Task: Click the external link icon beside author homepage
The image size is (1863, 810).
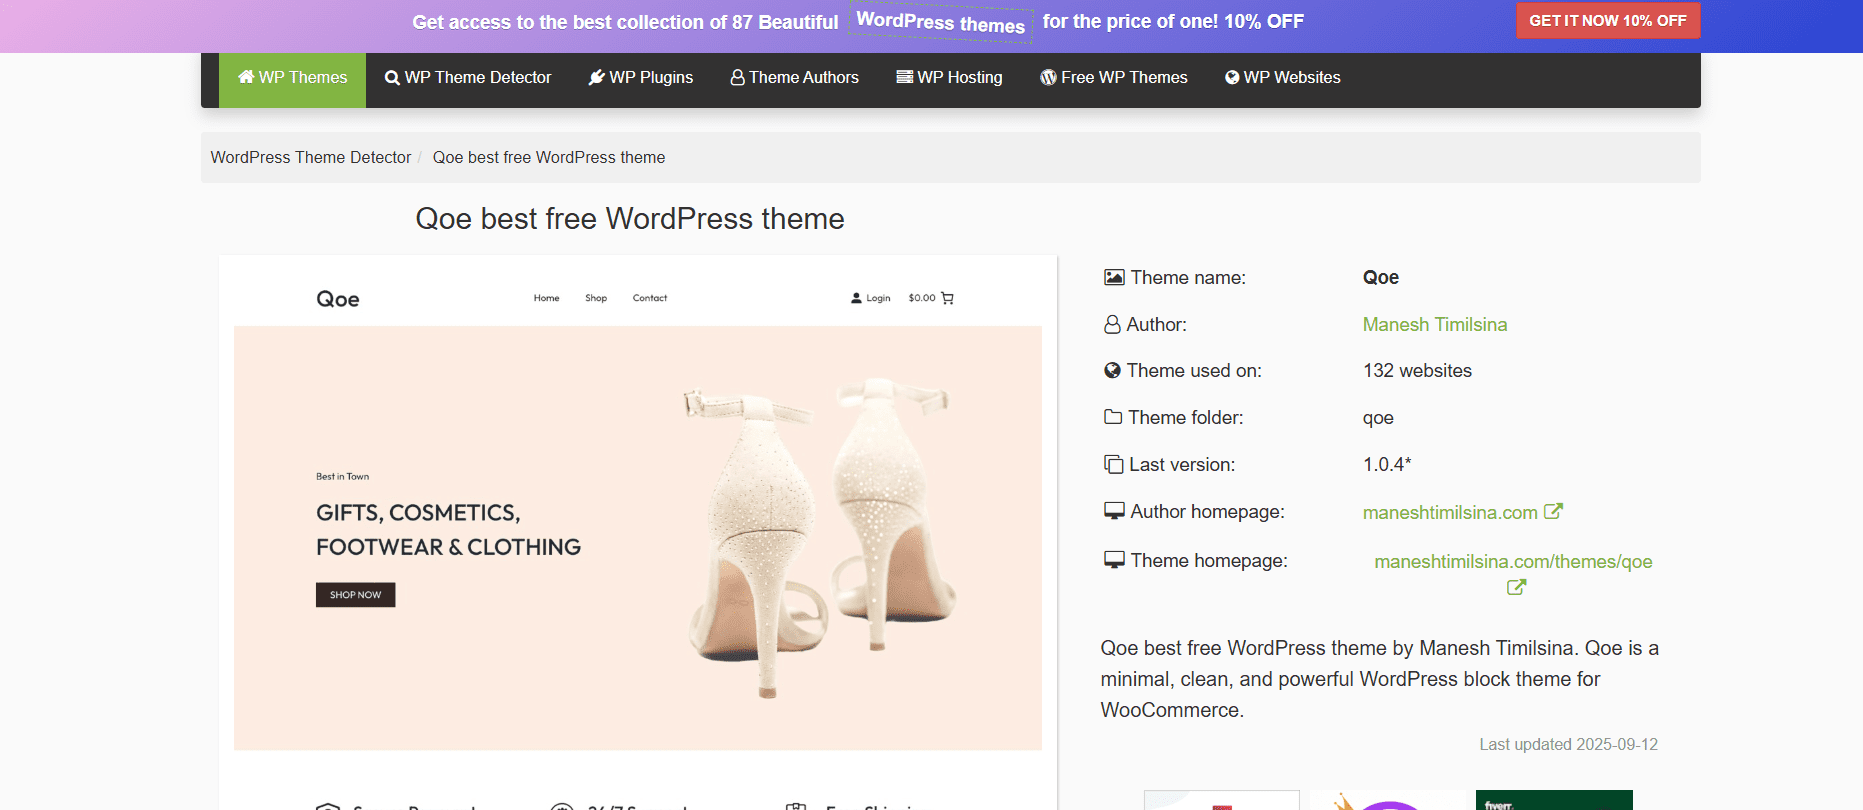Action: click(1553, 511)
